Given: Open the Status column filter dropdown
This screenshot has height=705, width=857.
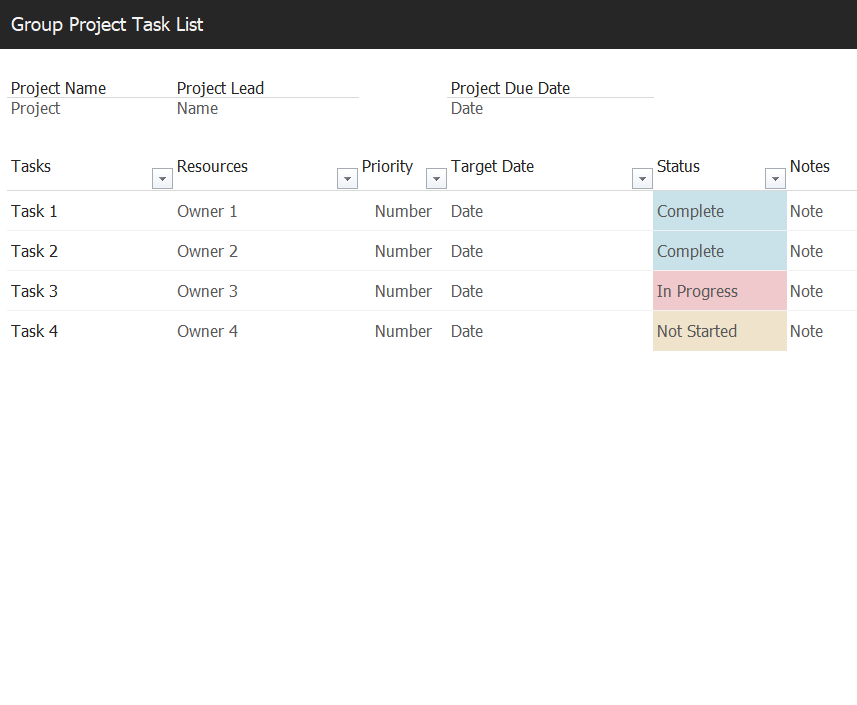Looking at the screenshot, I should 775,179.
